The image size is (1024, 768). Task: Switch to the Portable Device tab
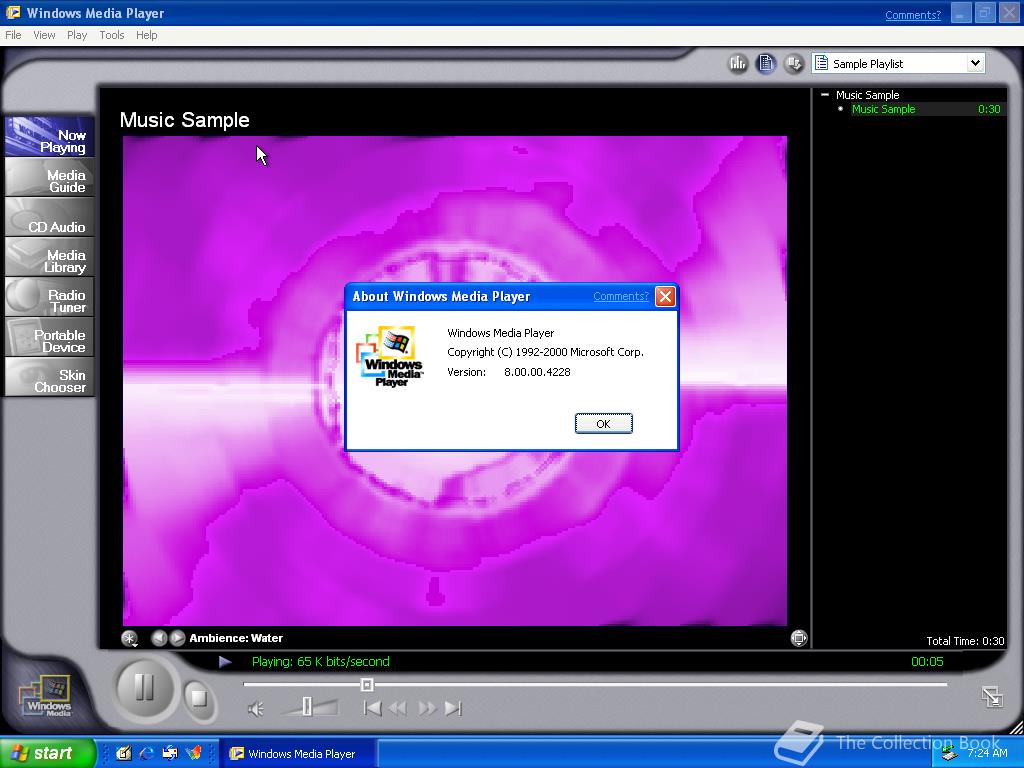coord(49,336)
